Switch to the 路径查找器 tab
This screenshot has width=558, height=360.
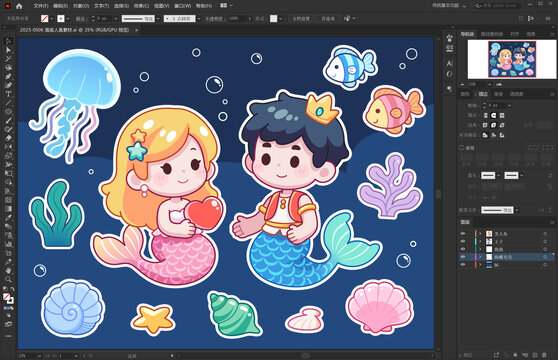coord(492,34)
